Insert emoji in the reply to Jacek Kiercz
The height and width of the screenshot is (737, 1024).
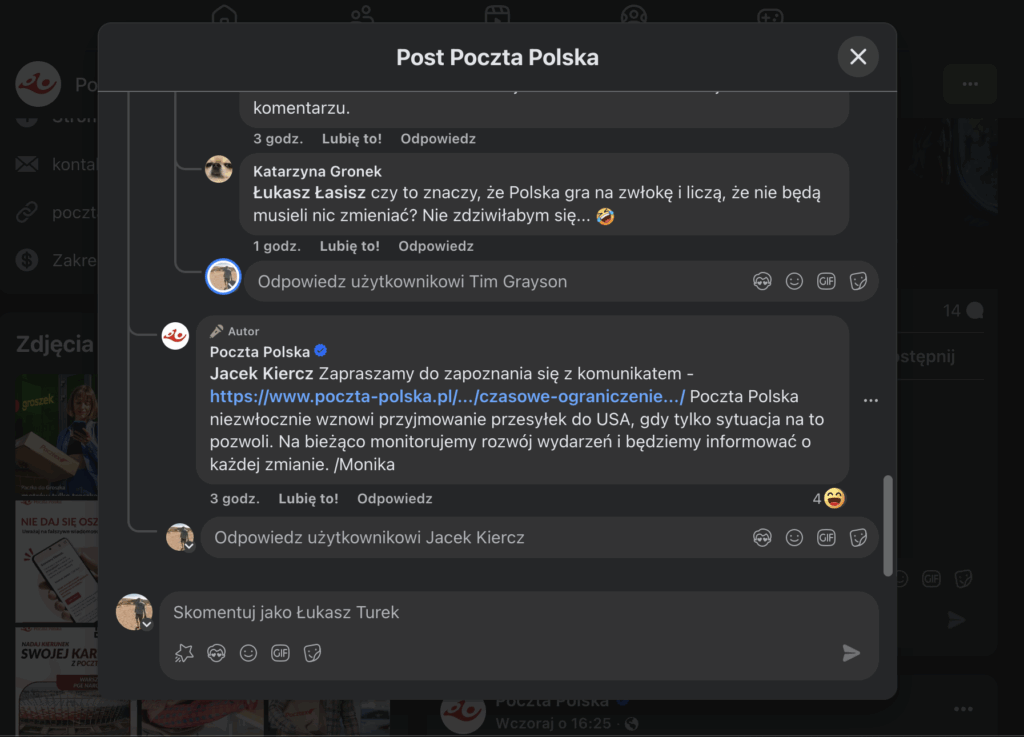click(794, 538)
